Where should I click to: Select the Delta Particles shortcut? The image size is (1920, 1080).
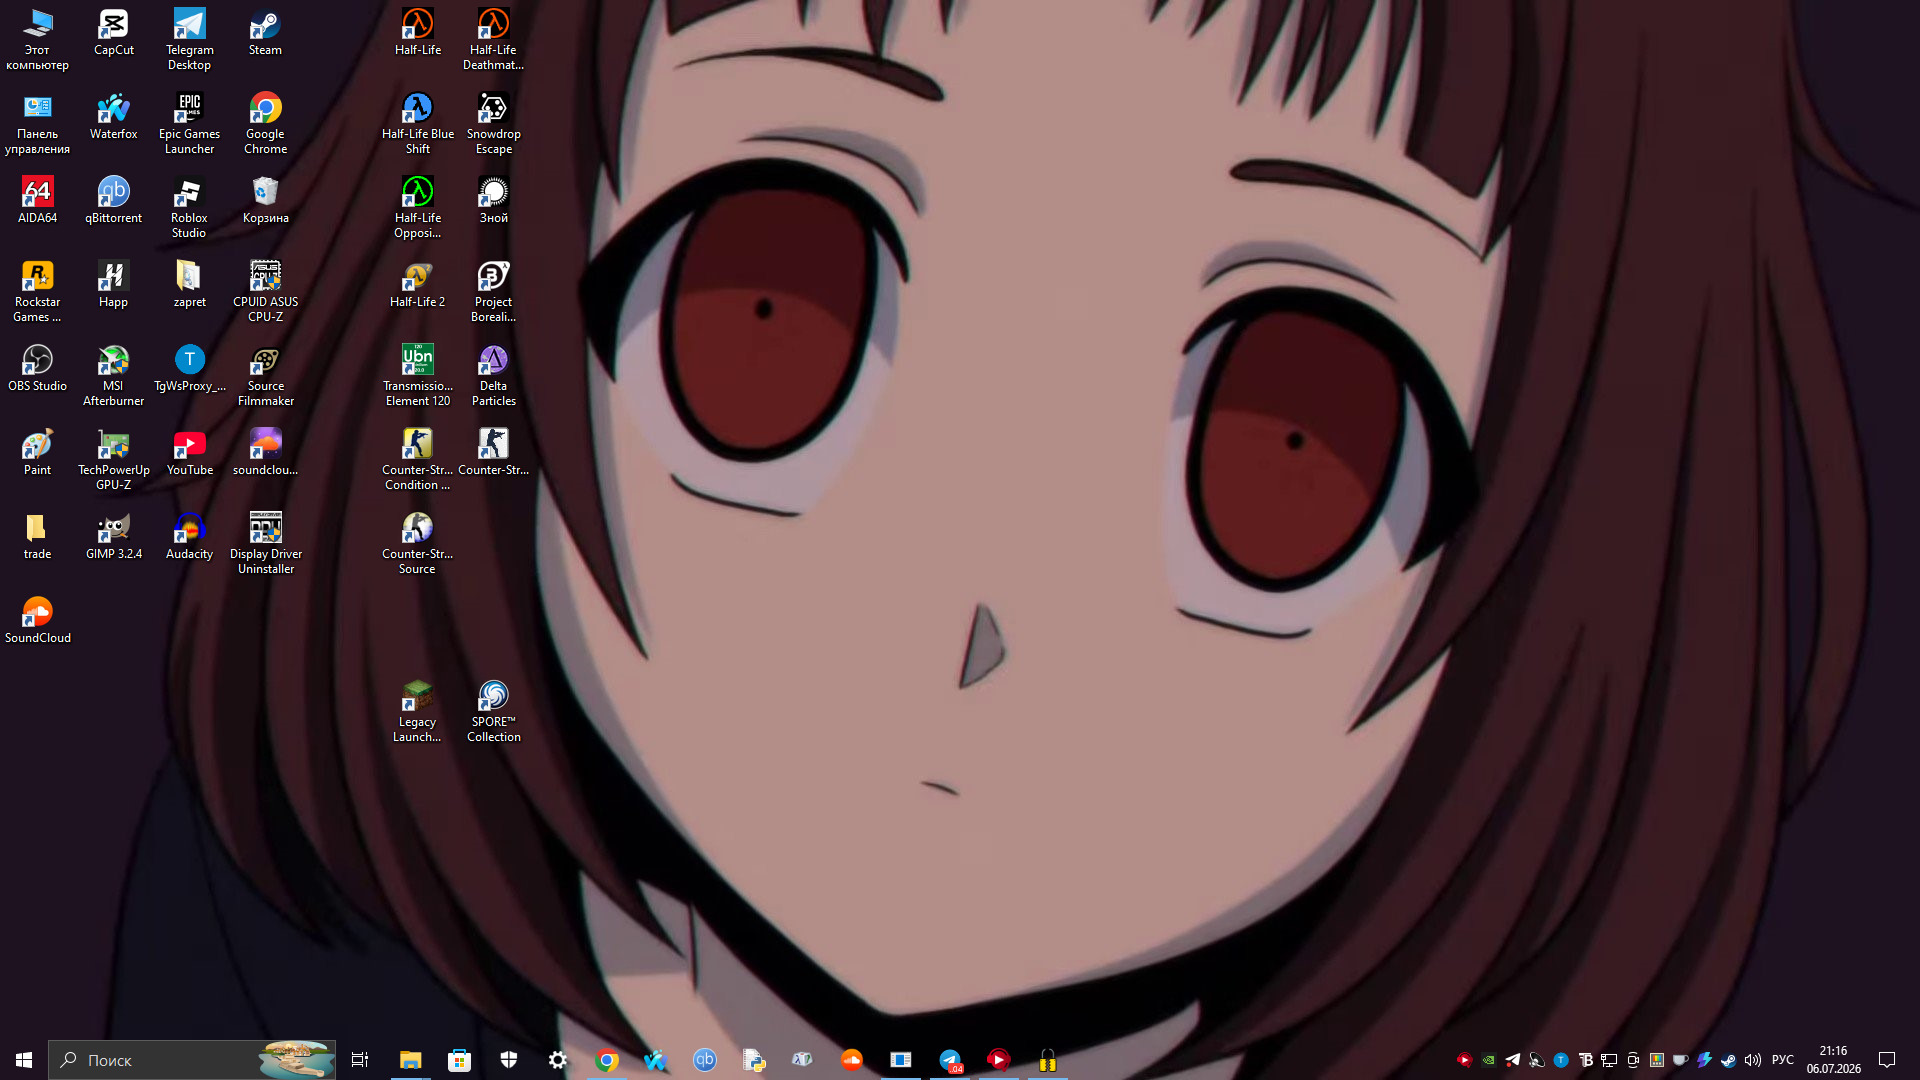click(x=493, y=376)
